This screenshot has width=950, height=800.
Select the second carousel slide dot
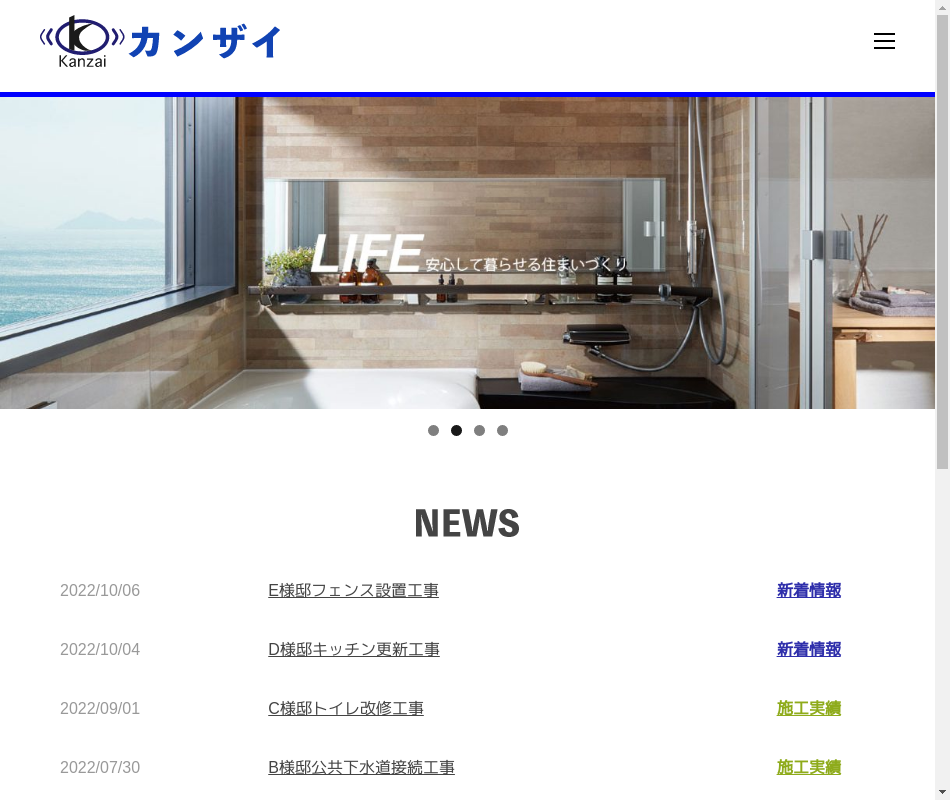point(456,431)
